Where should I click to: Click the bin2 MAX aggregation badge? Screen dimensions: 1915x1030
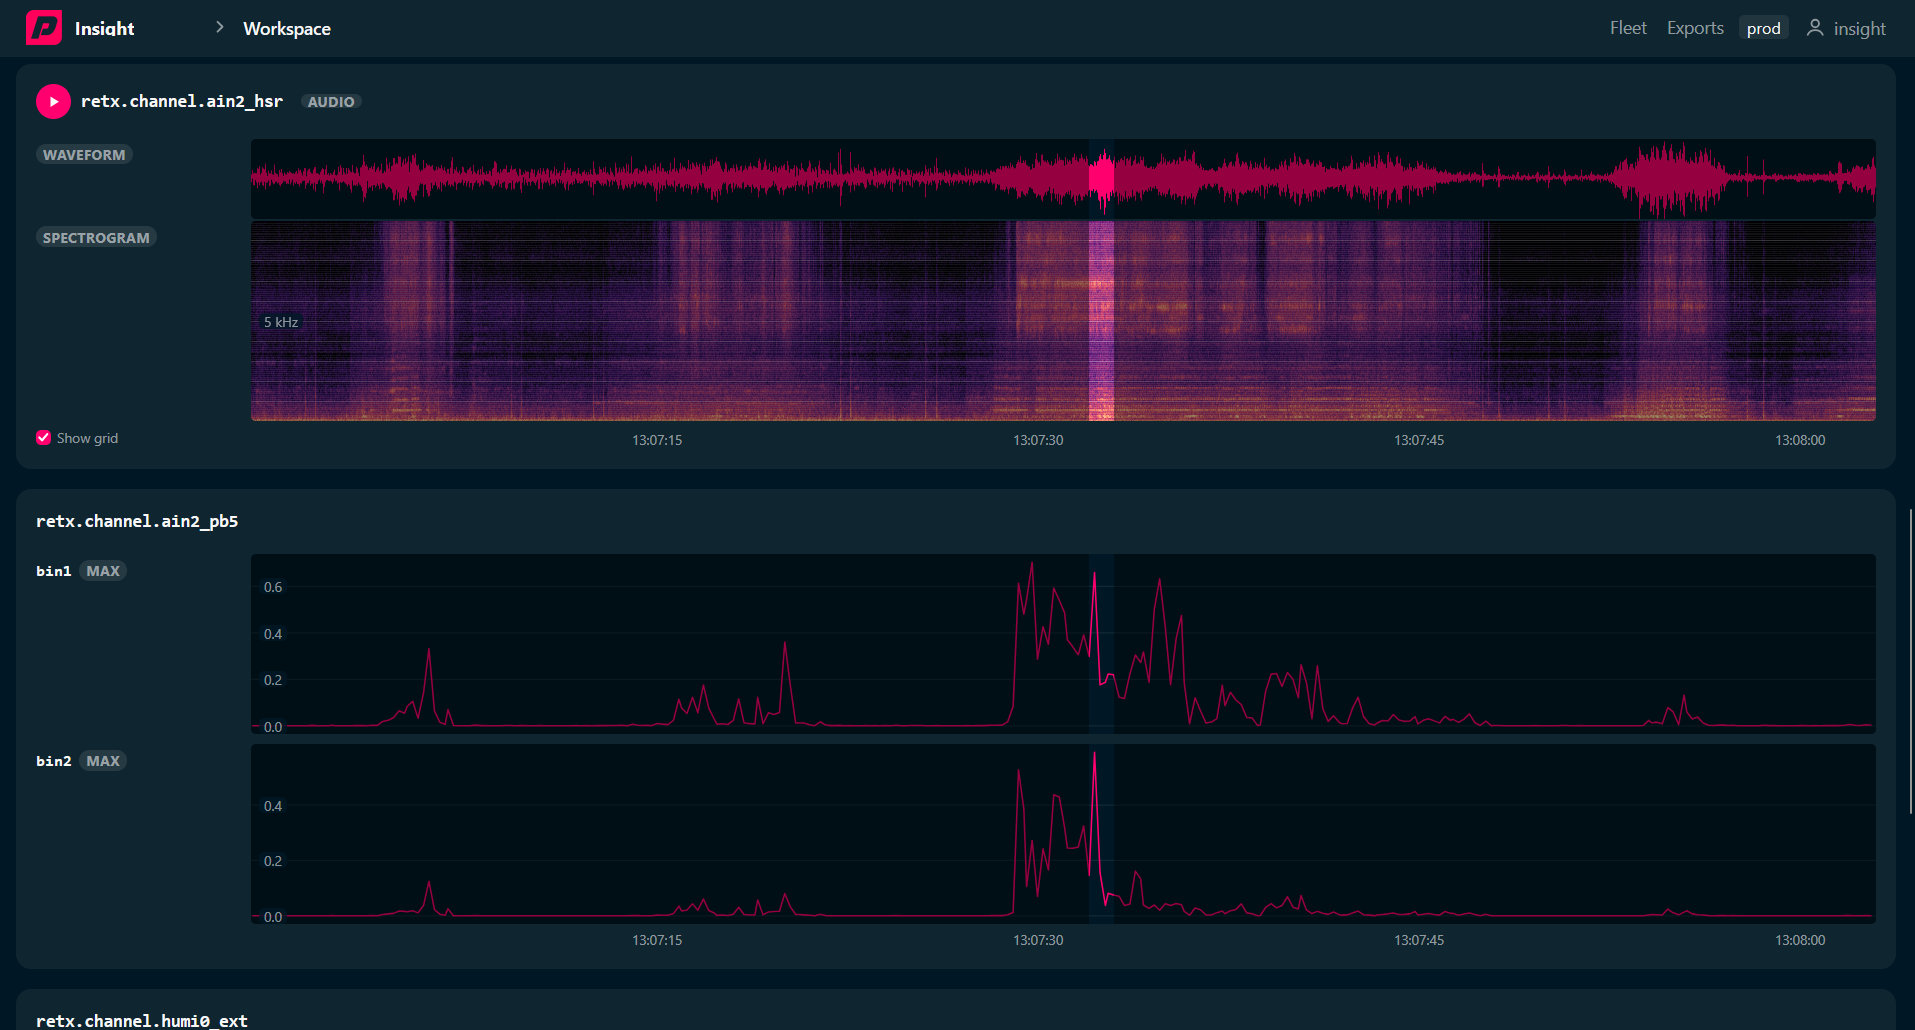pos(103,761)
